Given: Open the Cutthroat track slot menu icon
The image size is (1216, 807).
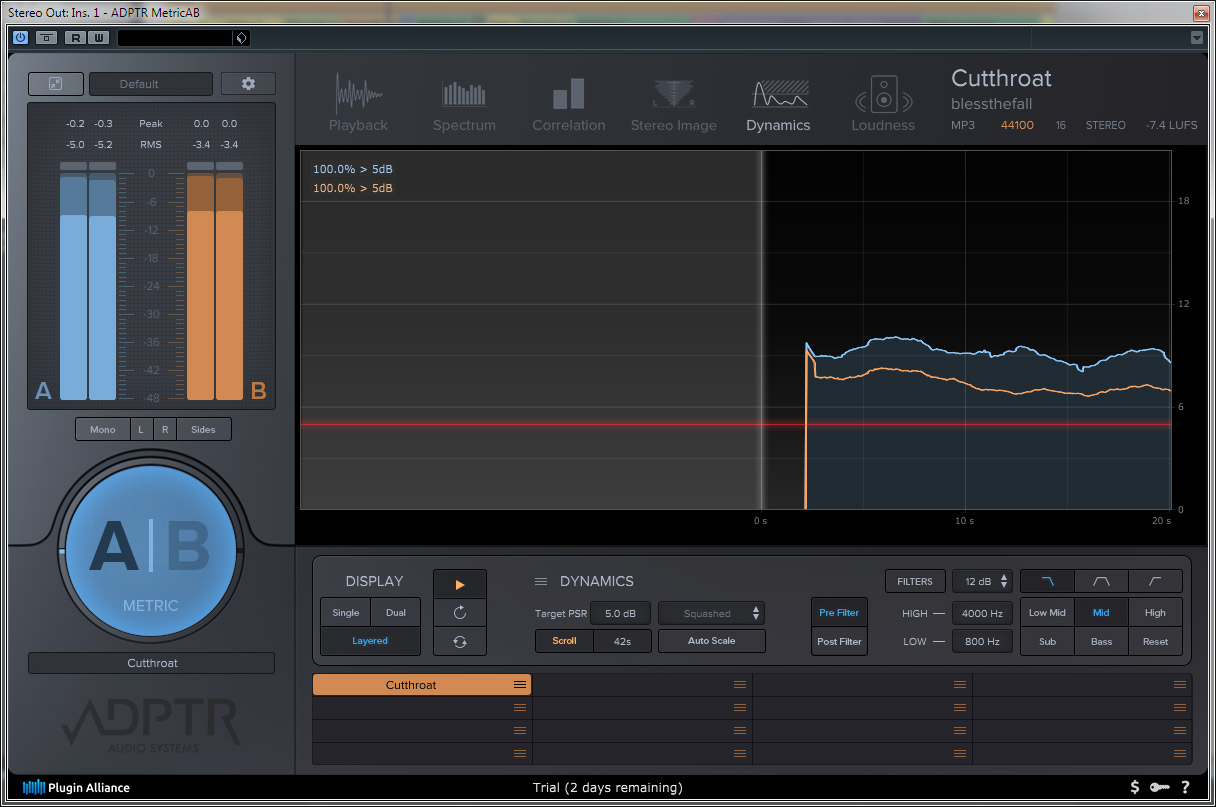Looking at the screenshot, I should pos(520,685).
